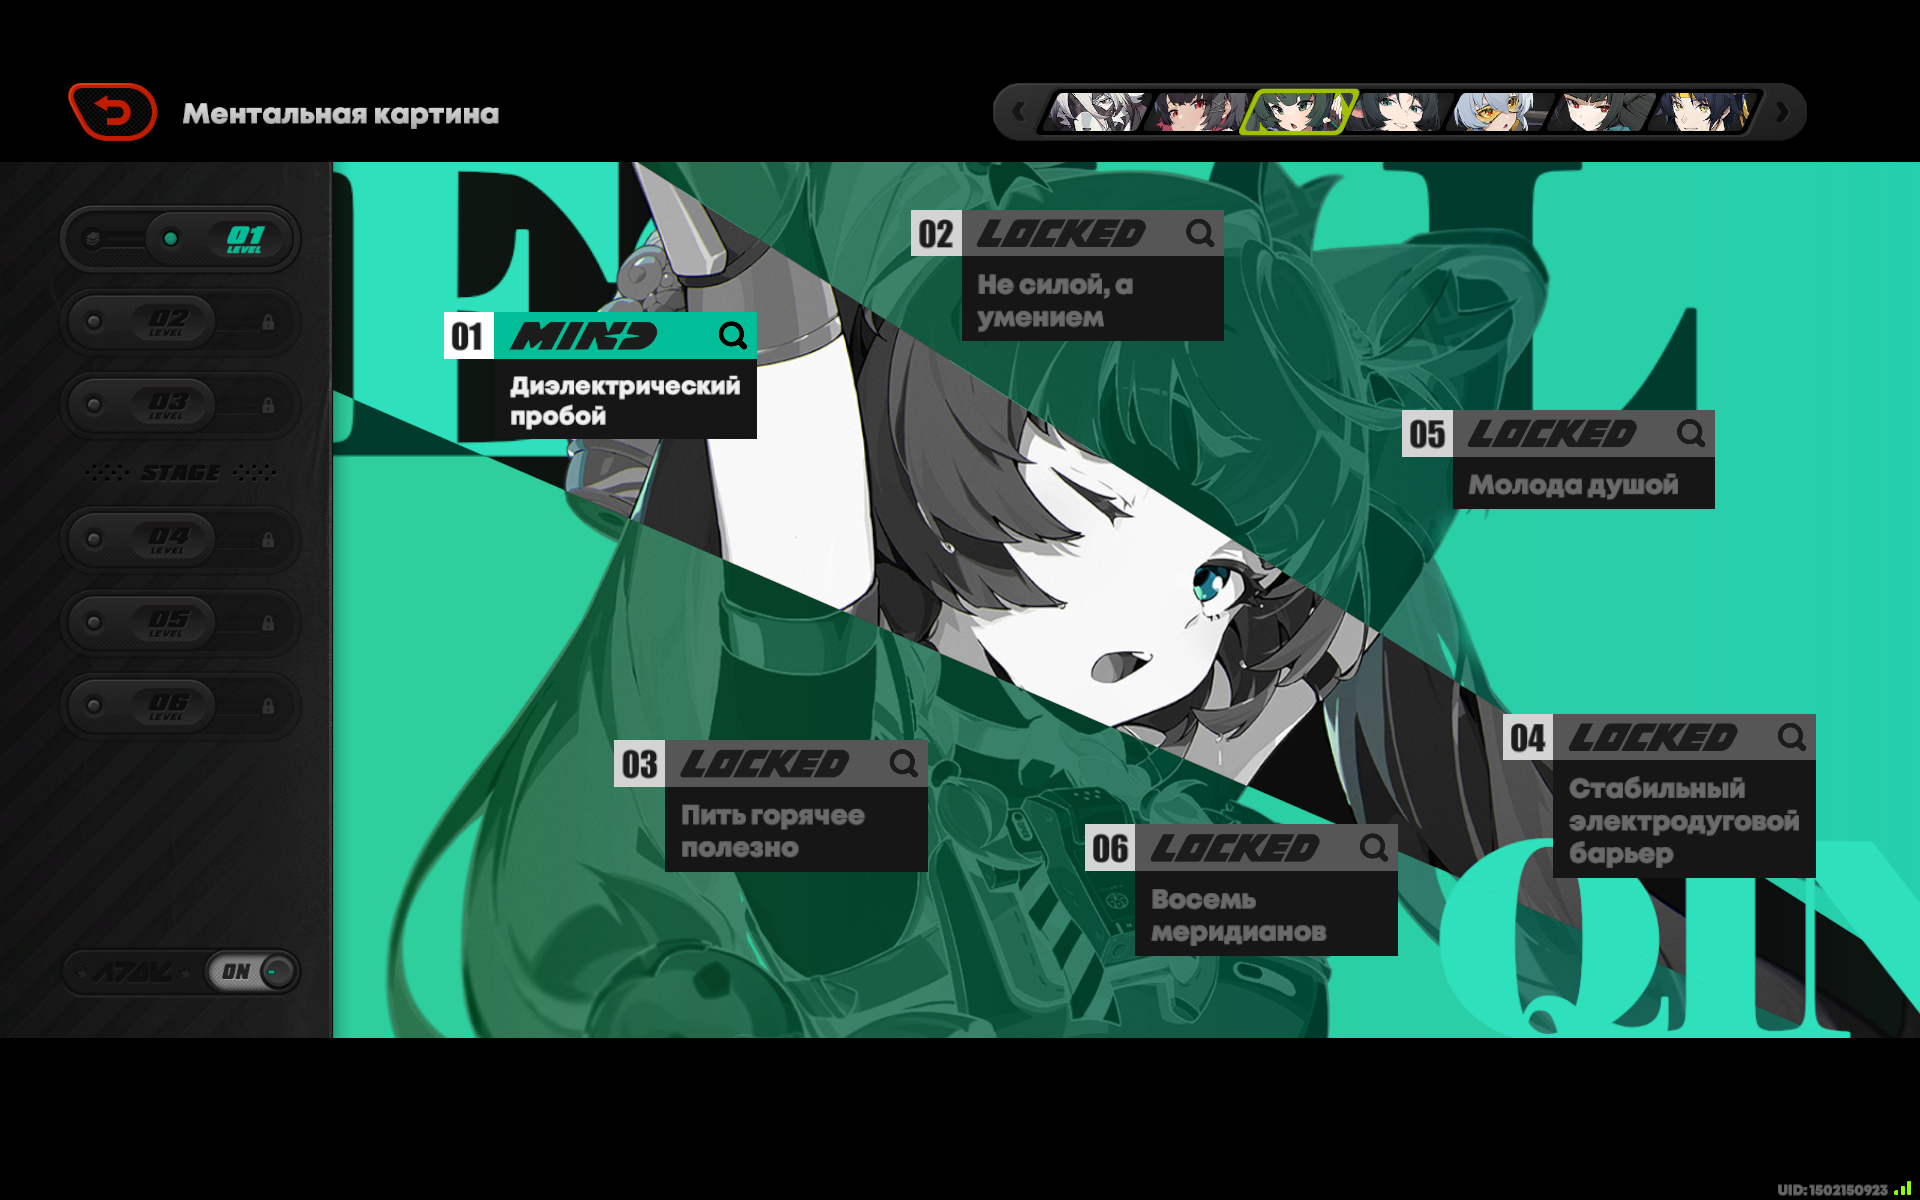Open magnifier on 01 MIND card

click(x=733, y=335)
